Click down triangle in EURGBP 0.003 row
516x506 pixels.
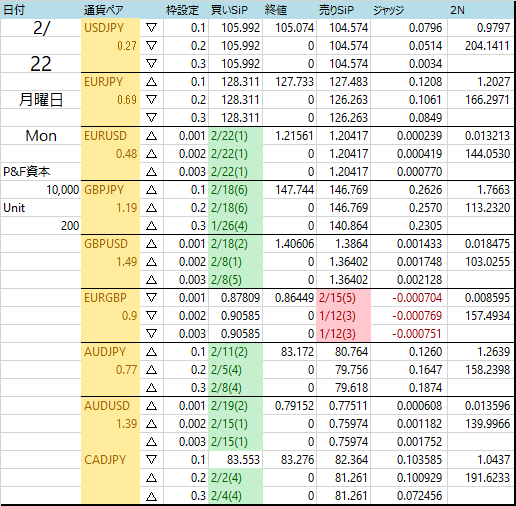click(151, 334)
